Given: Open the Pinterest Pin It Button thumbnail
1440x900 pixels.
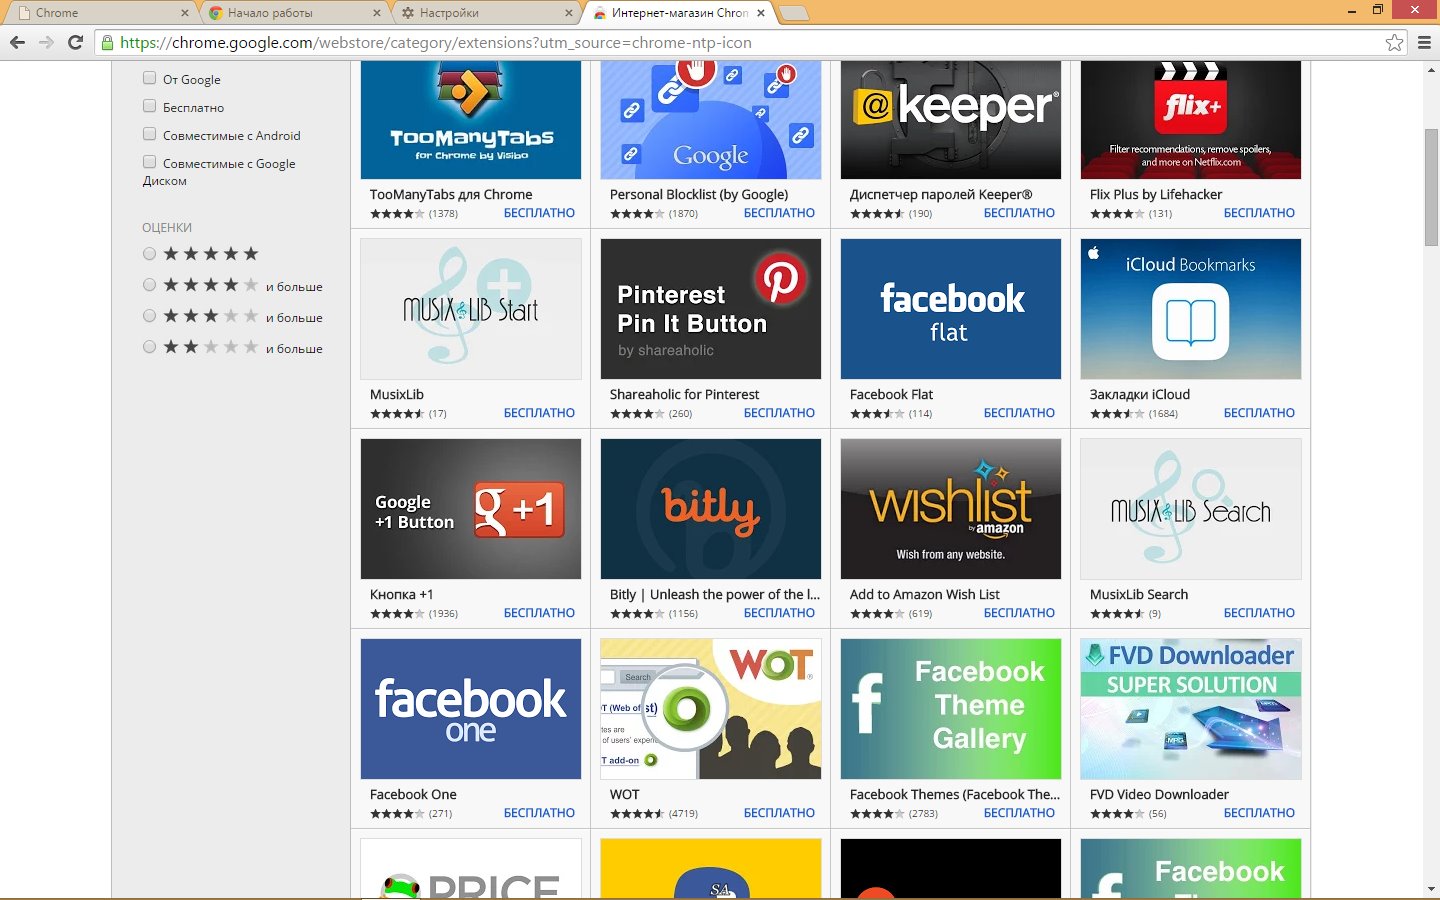Looking at the screenshot, I should pyautogui.click(x=711, y=309).
